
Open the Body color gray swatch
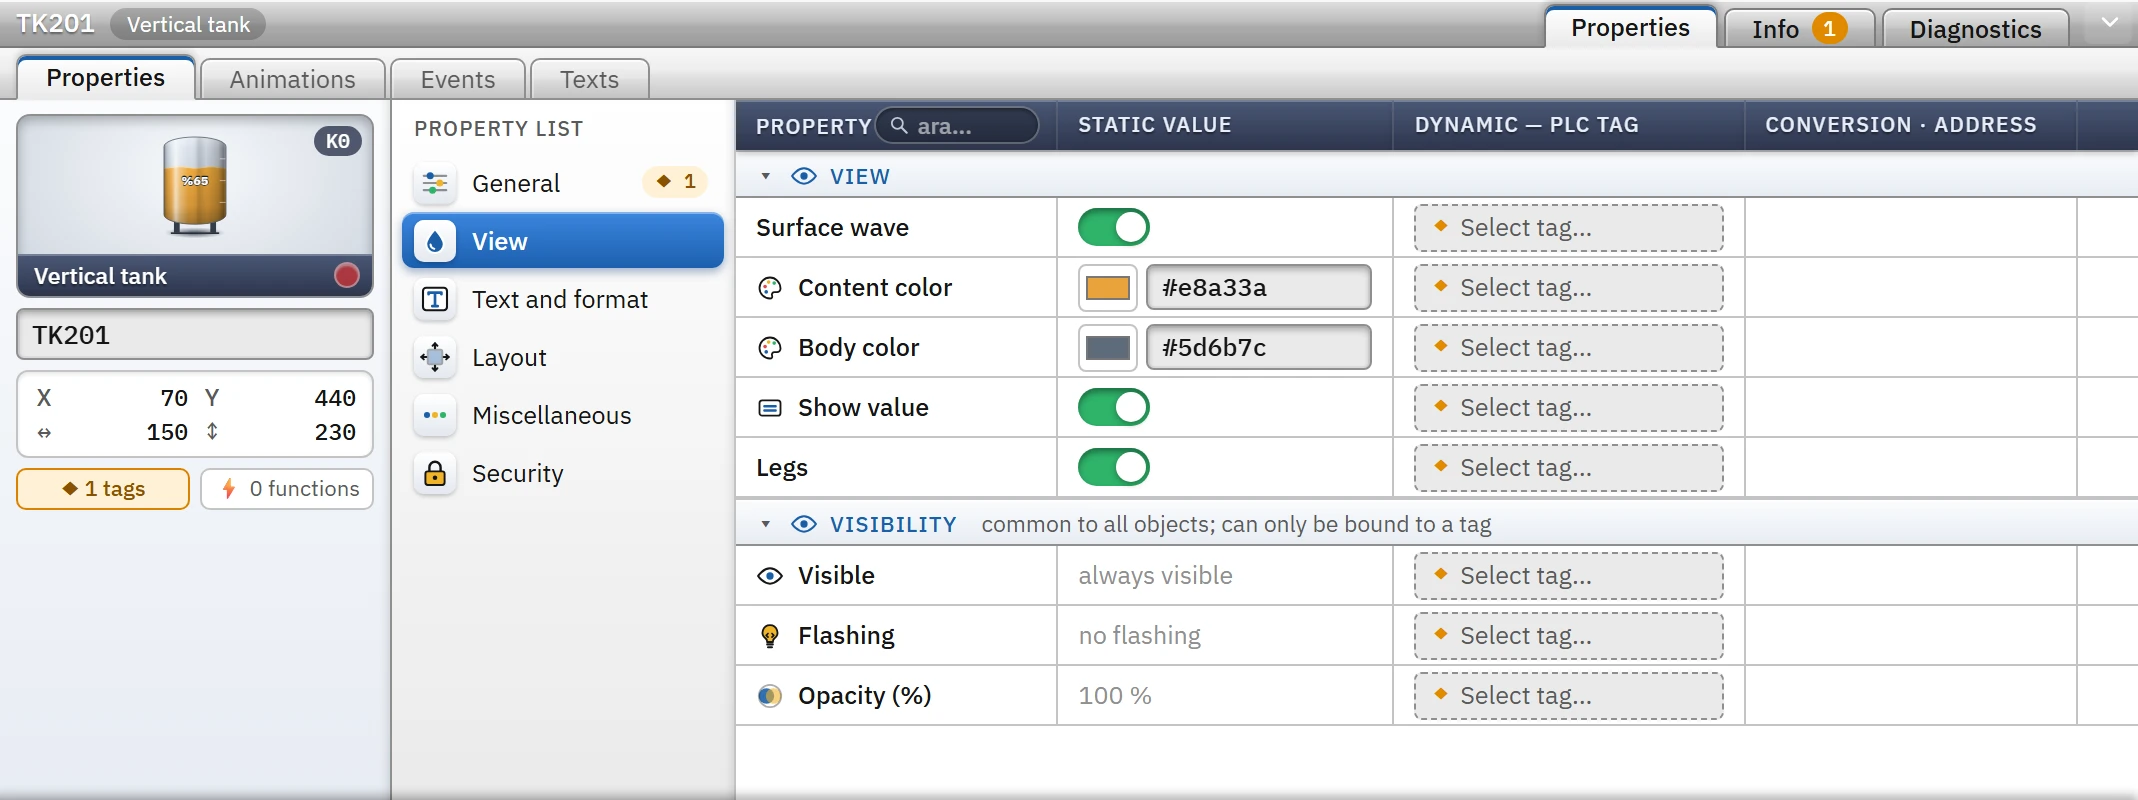tap(1108, 348)
